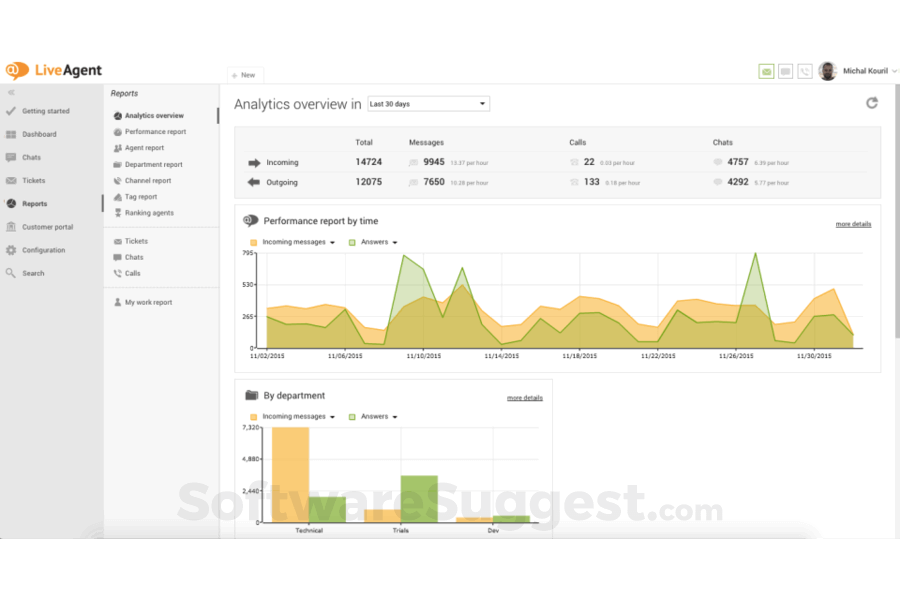Select Agent report in Reports menu

(144, 148)
